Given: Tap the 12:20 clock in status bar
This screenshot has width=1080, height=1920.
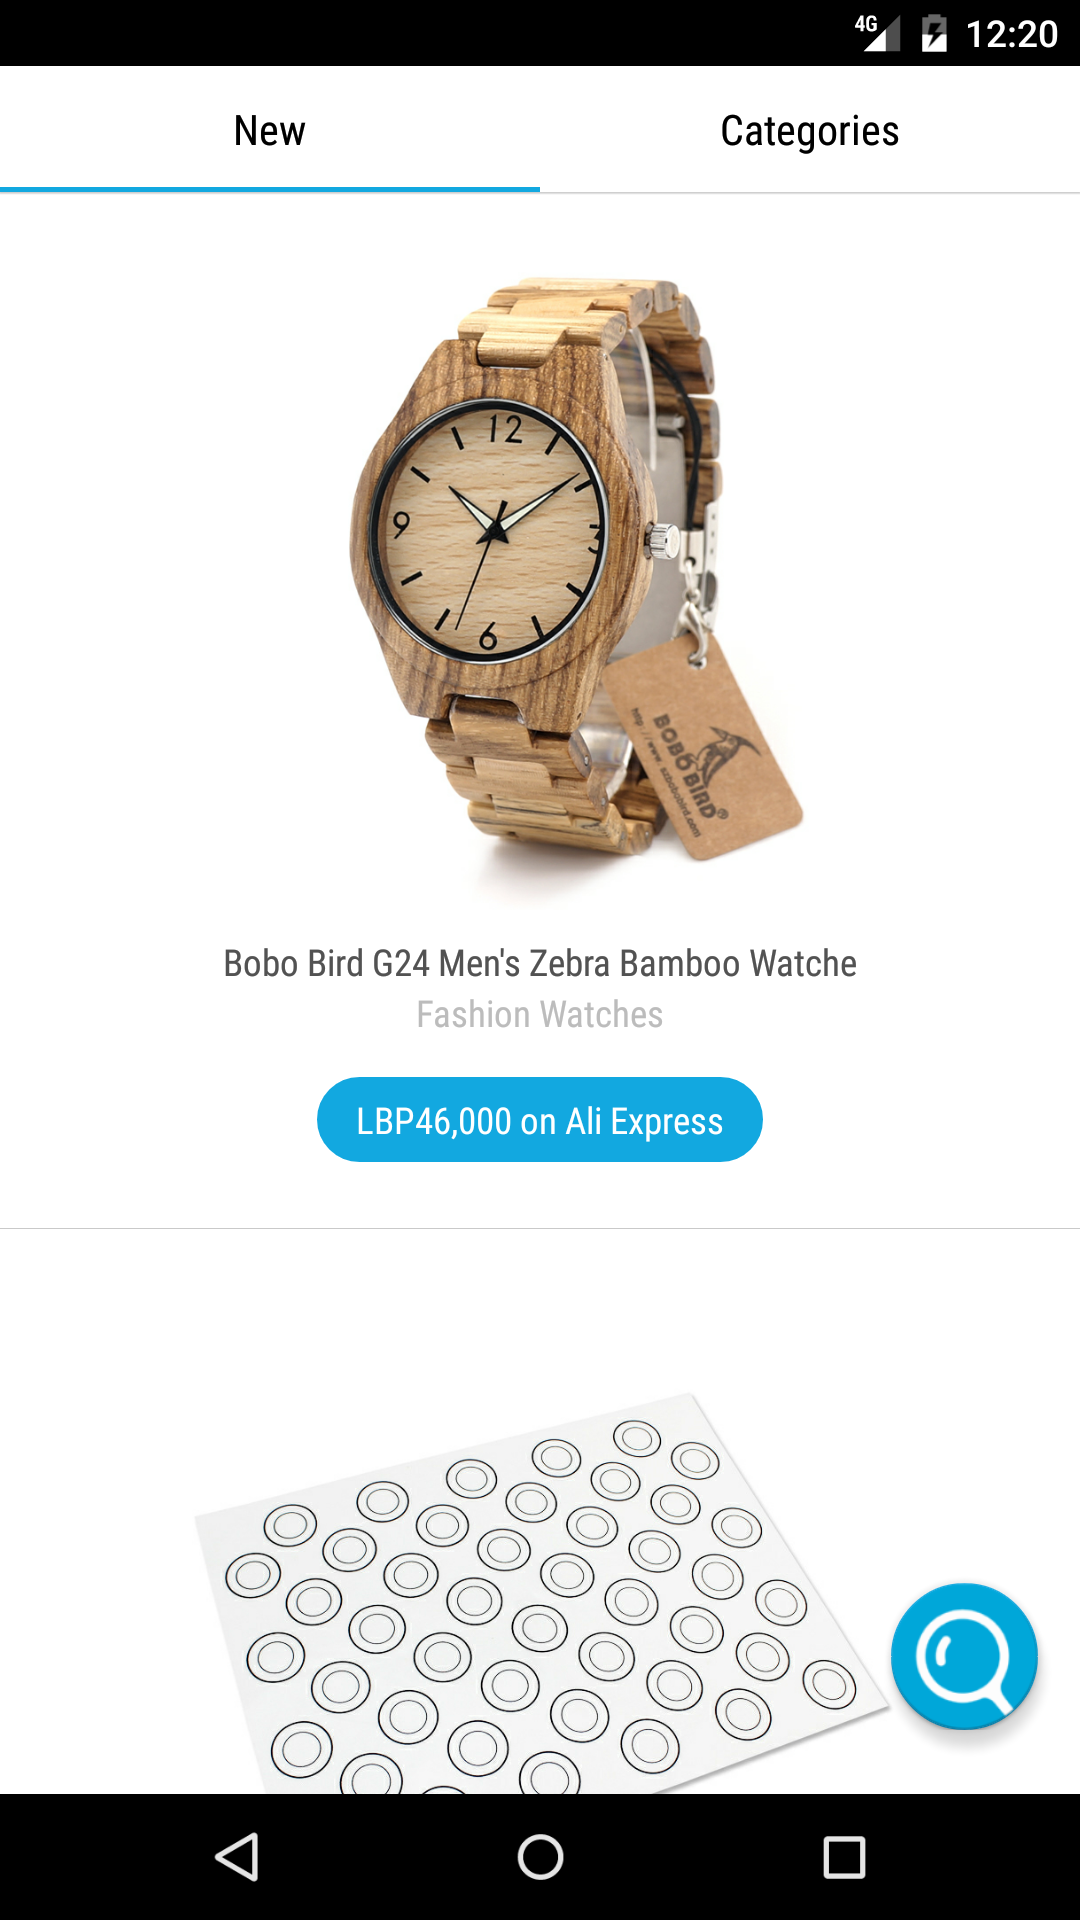Looking at the screenshot, I should point(1011,34).
